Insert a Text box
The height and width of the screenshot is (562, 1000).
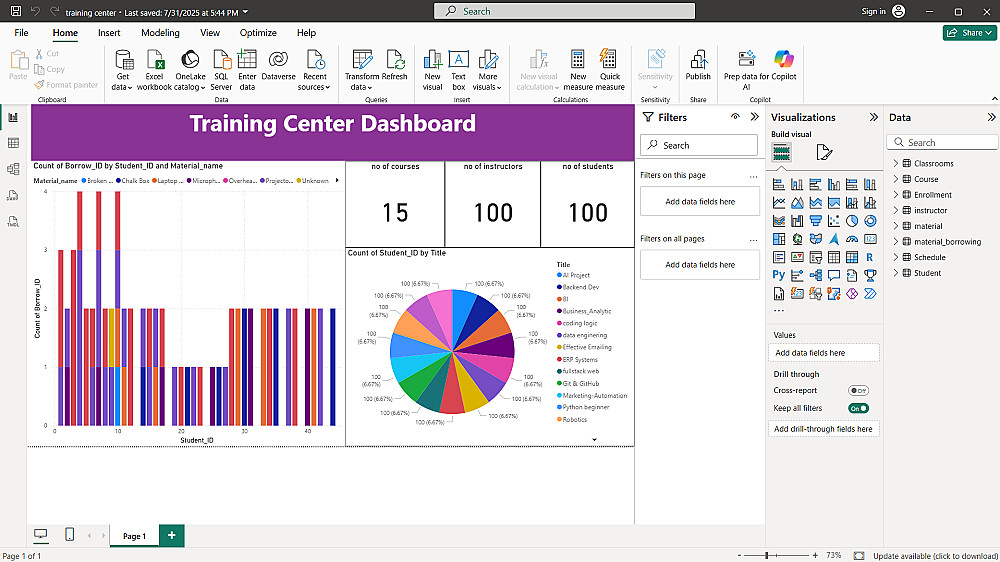click(x=459, y=70)
